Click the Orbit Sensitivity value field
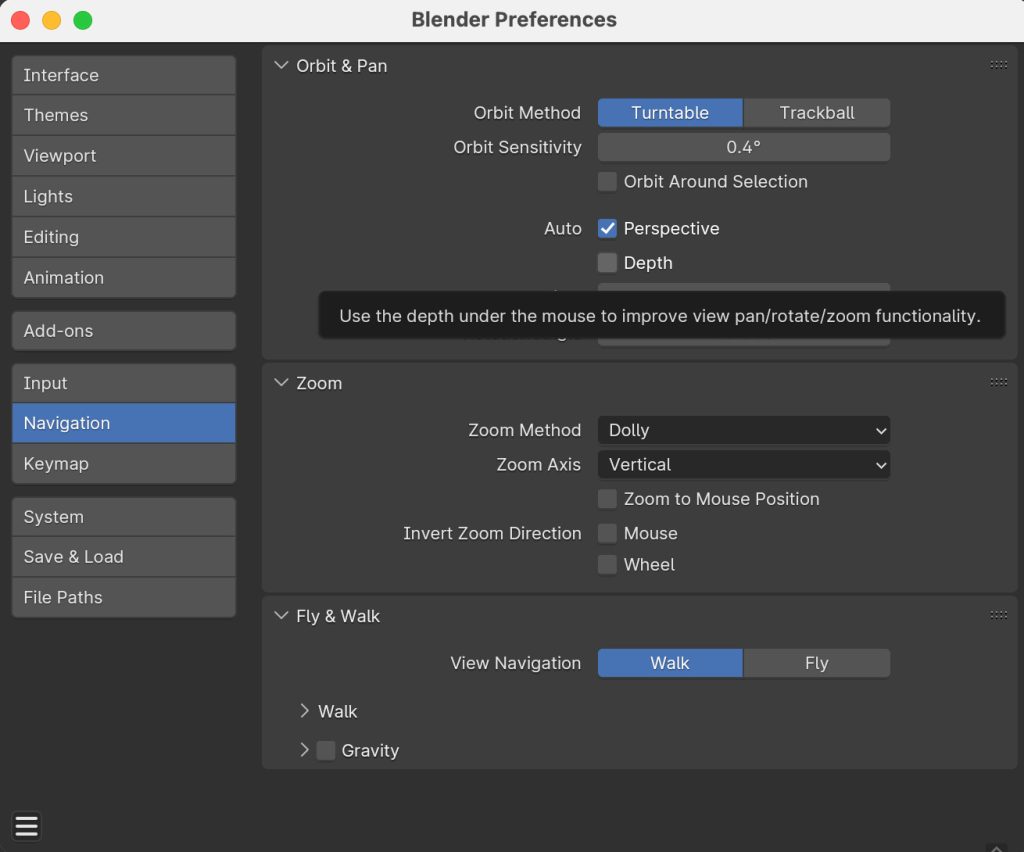 [743, 147]
